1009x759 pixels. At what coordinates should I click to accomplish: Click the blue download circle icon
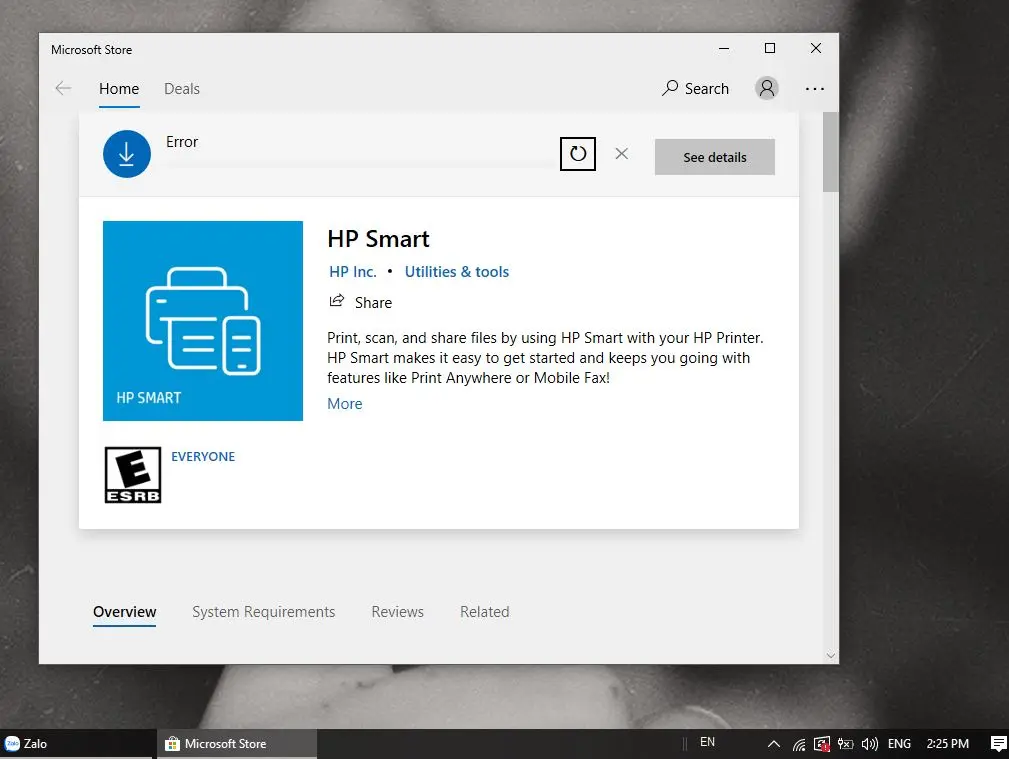pos(127,154)
